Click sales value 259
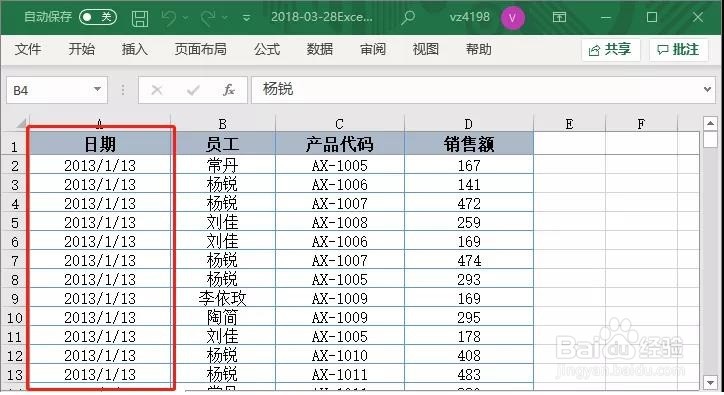 click(x=469, y=223)
